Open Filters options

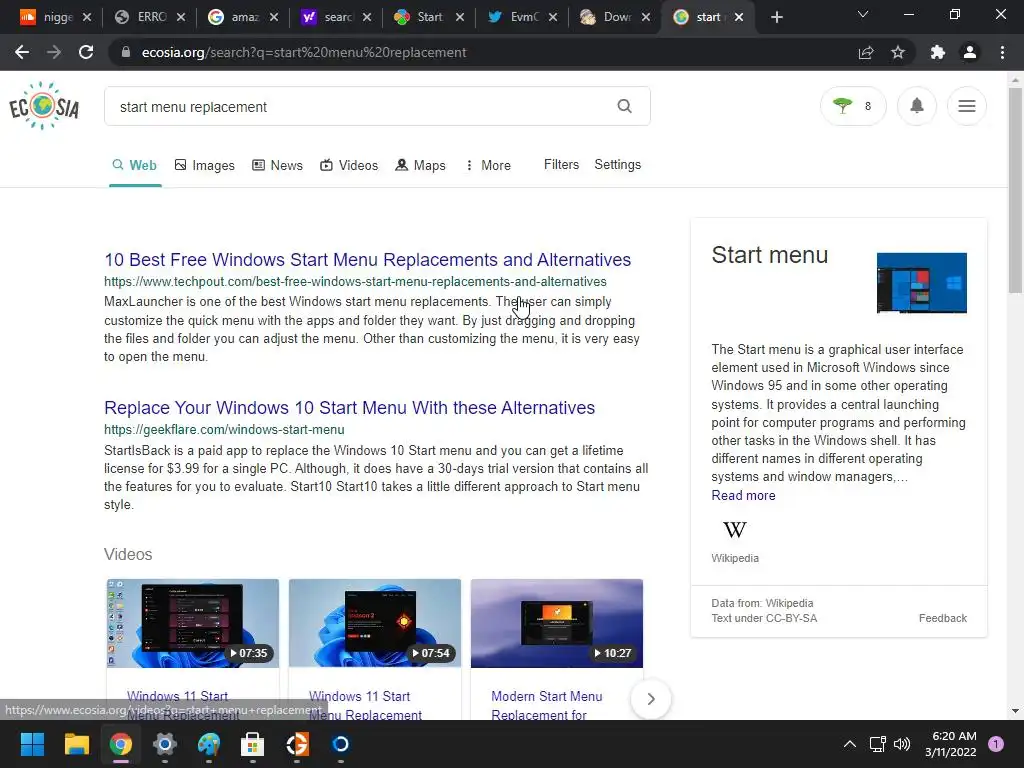561,165
